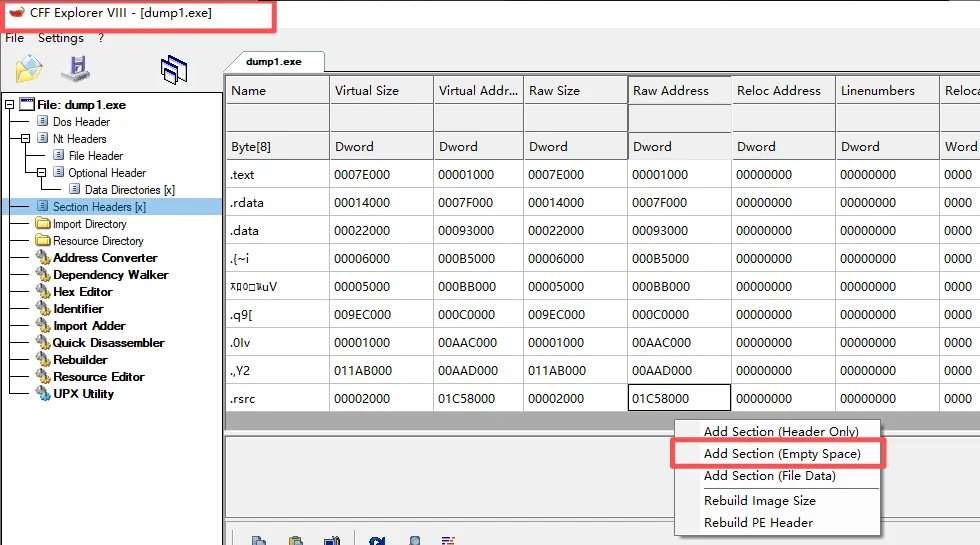Open the ? help menu
Viewport: 980px width, 545px height.
[101, 38]
